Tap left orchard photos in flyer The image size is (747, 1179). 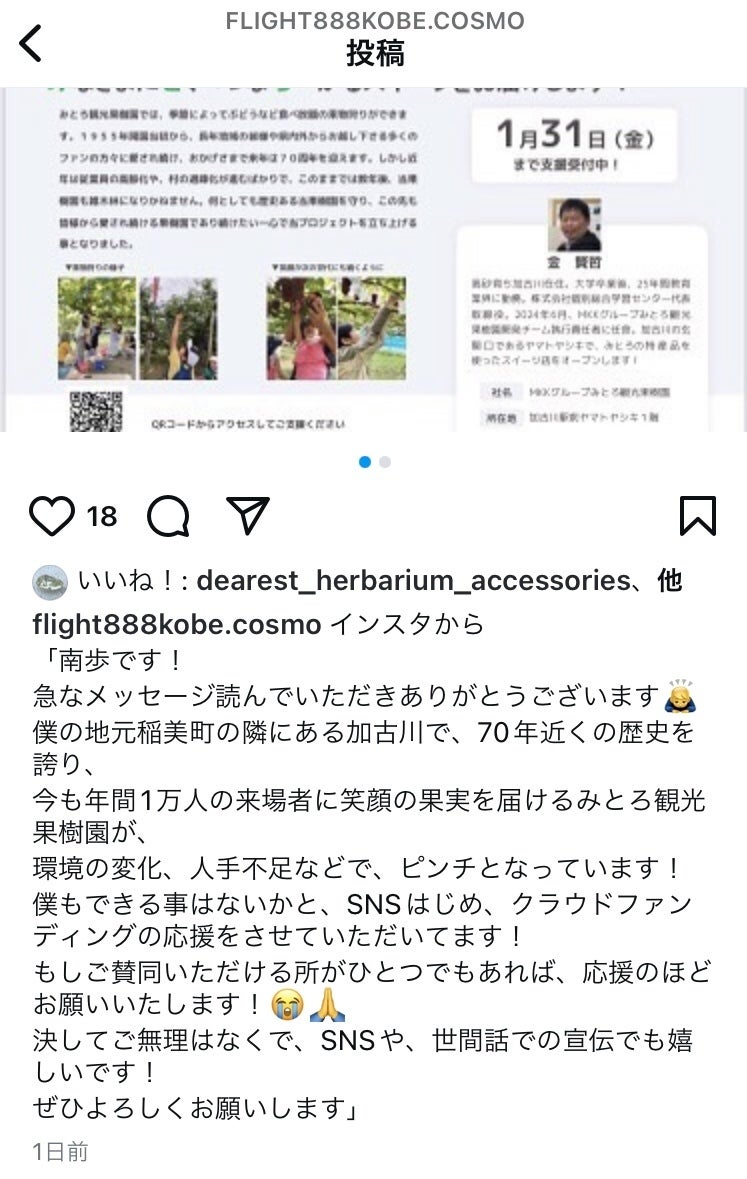138,329
